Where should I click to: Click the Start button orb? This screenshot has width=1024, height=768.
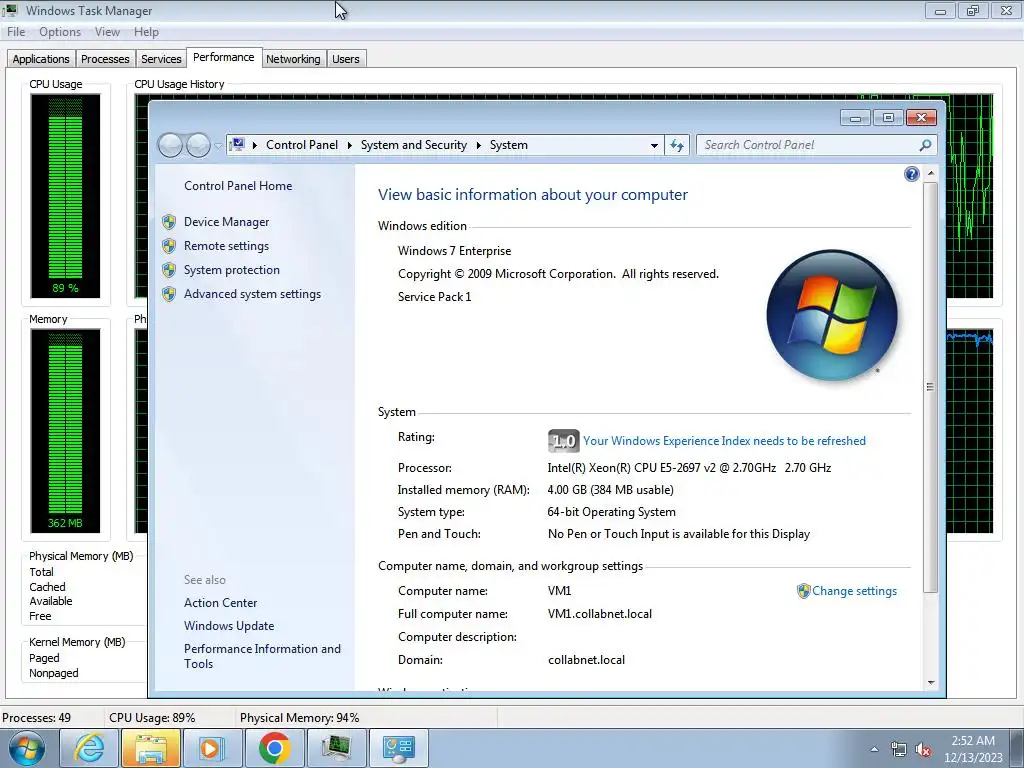tap(27, 748)
